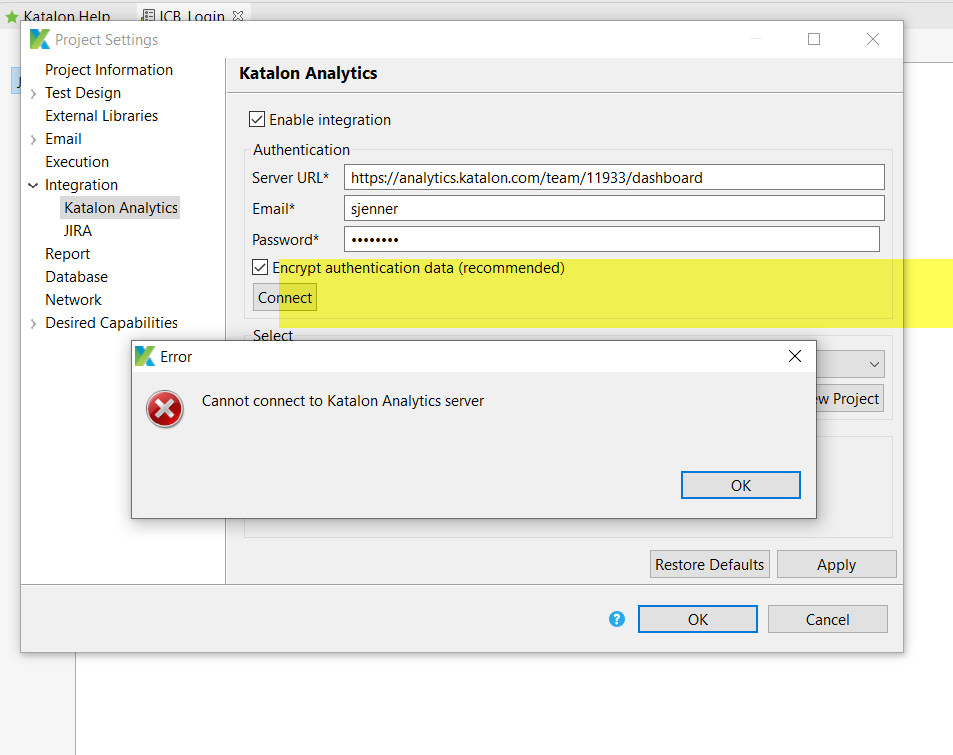Expand Desired Capabilities node
Viewport: 953px width, 755px height.
(x=33, y=324)
